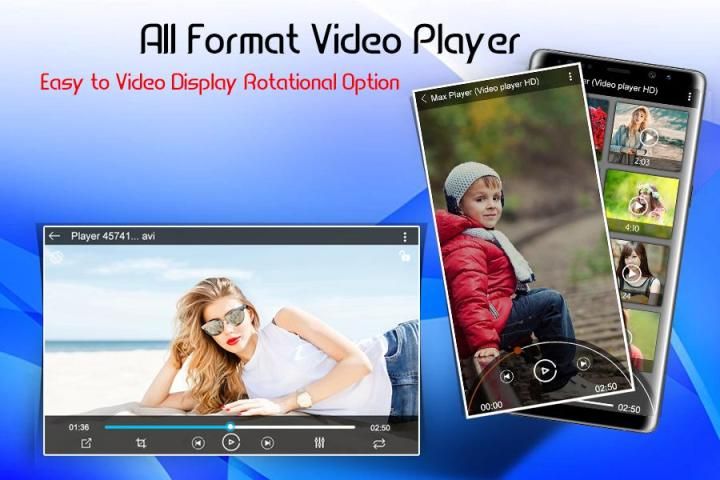Viewport: 720px width, 480px height.
Task: Open the share/export icon in landscape player
Action: pos(86,443)
